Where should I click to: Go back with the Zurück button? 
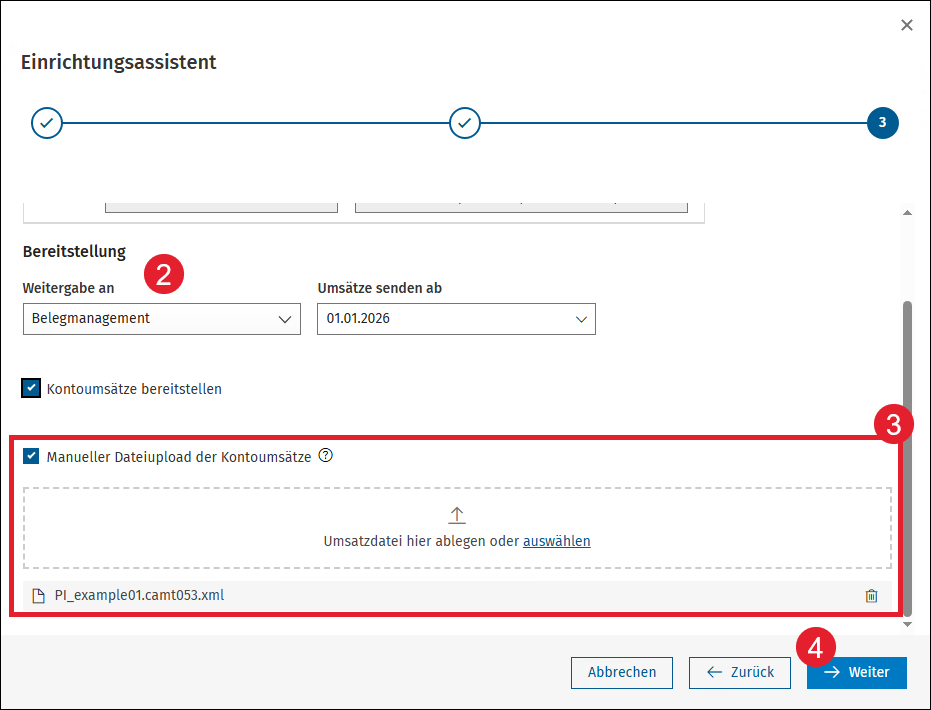[740, 672]
